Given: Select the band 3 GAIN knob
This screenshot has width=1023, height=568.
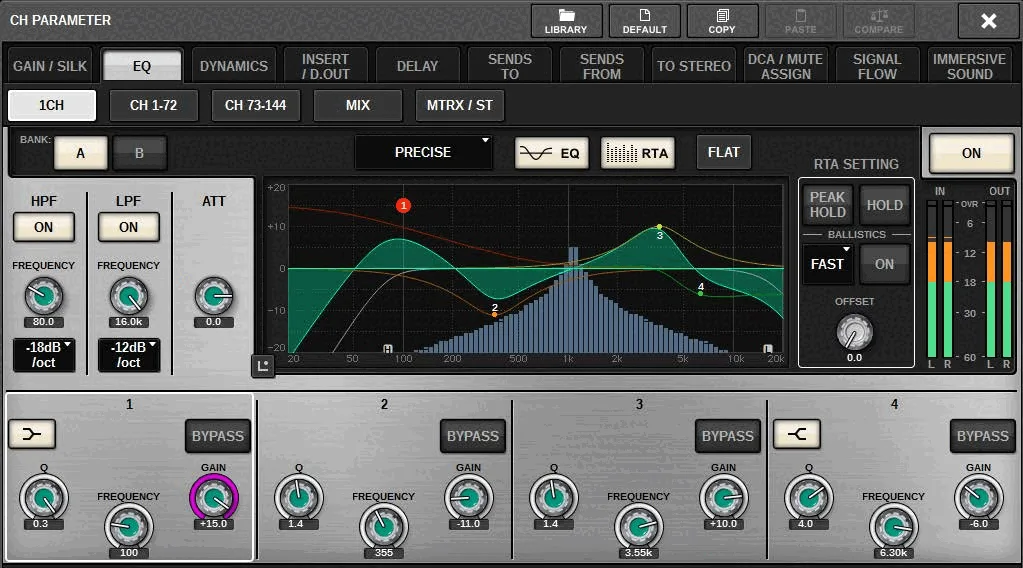Looking at the screenshot, I should coord(724,499).
